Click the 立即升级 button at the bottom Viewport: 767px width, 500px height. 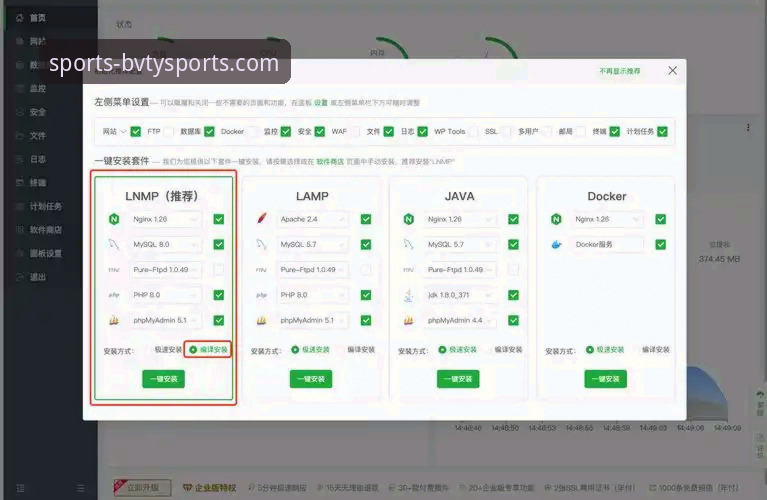coord(143,487)
